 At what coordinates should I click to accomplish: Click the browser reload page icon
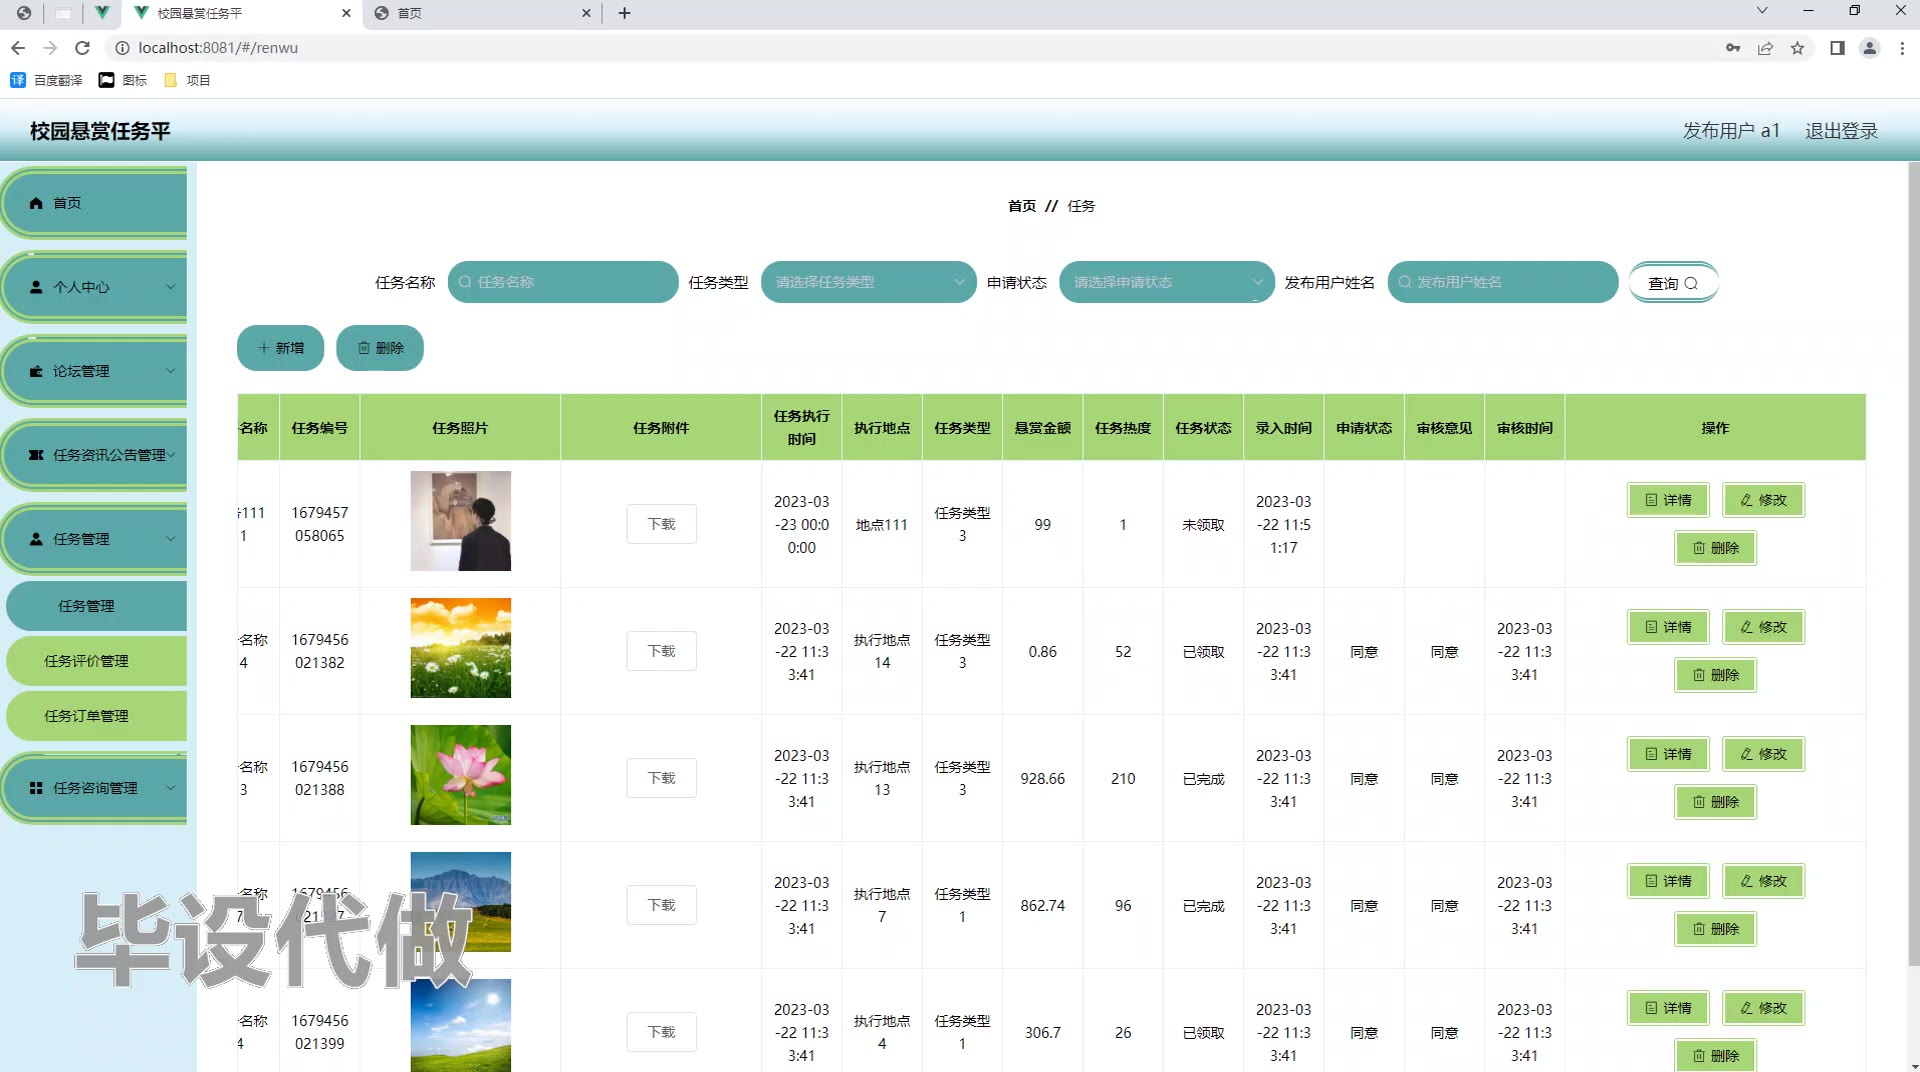point(83,48)
